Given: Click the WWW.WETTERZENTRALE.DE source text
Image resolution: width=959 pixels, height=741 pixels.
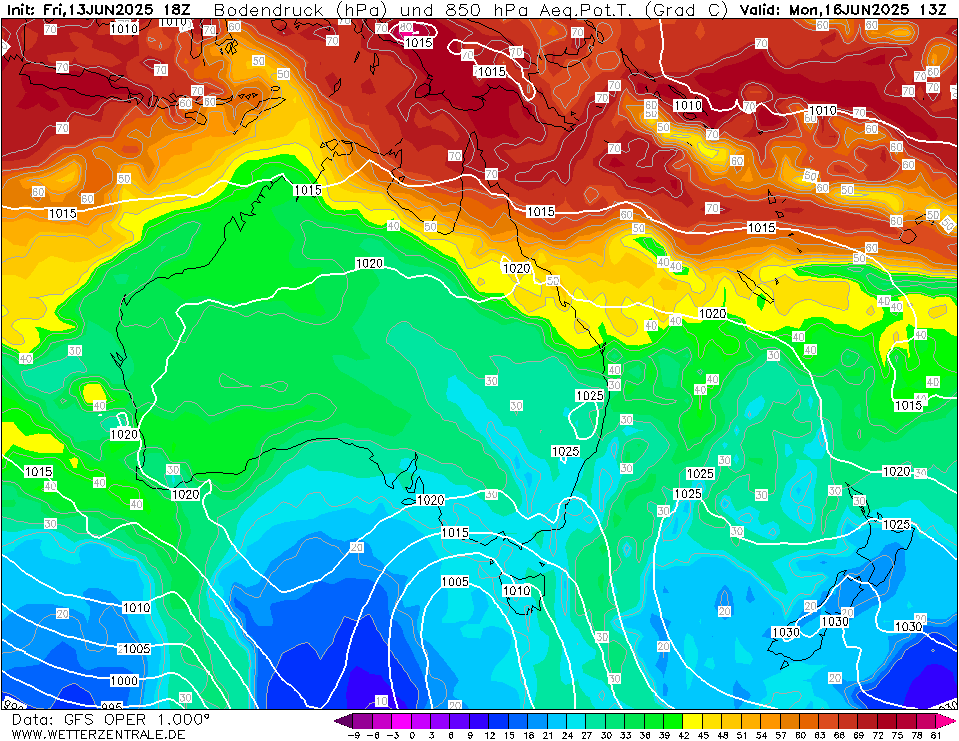Looking at the screenshot, I should [x=98, y=734].
